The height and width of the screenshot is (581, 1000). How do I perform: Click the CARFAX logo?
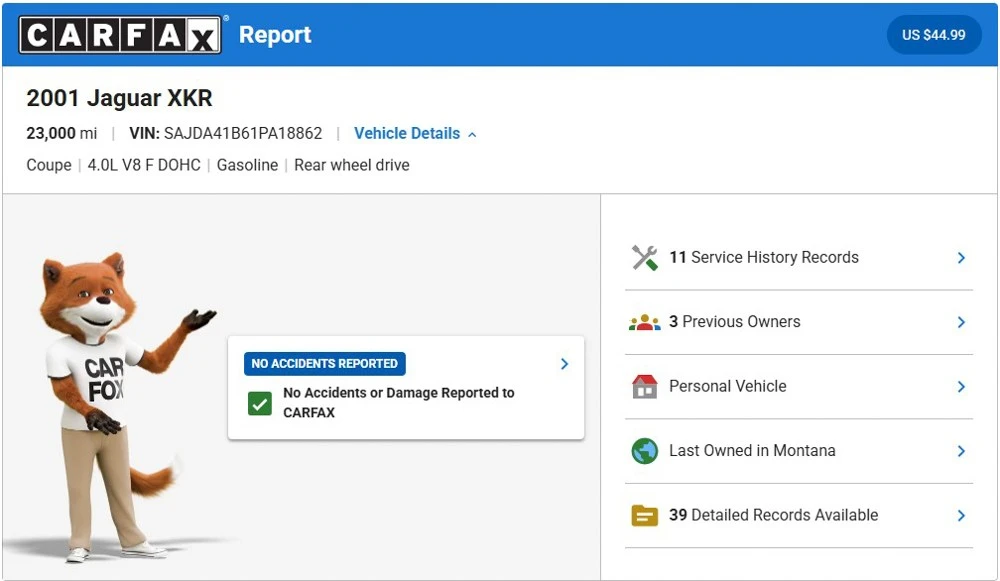point(120,34)
